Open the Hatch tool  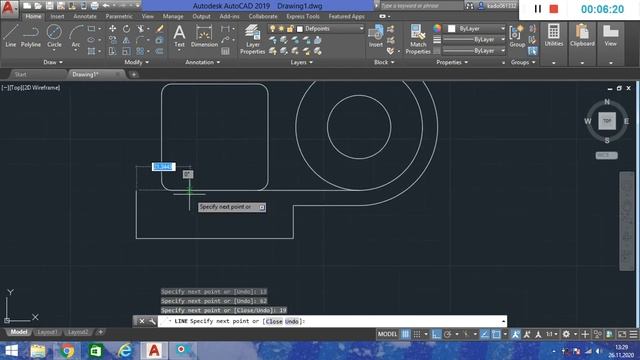click(x=91, y=51)
